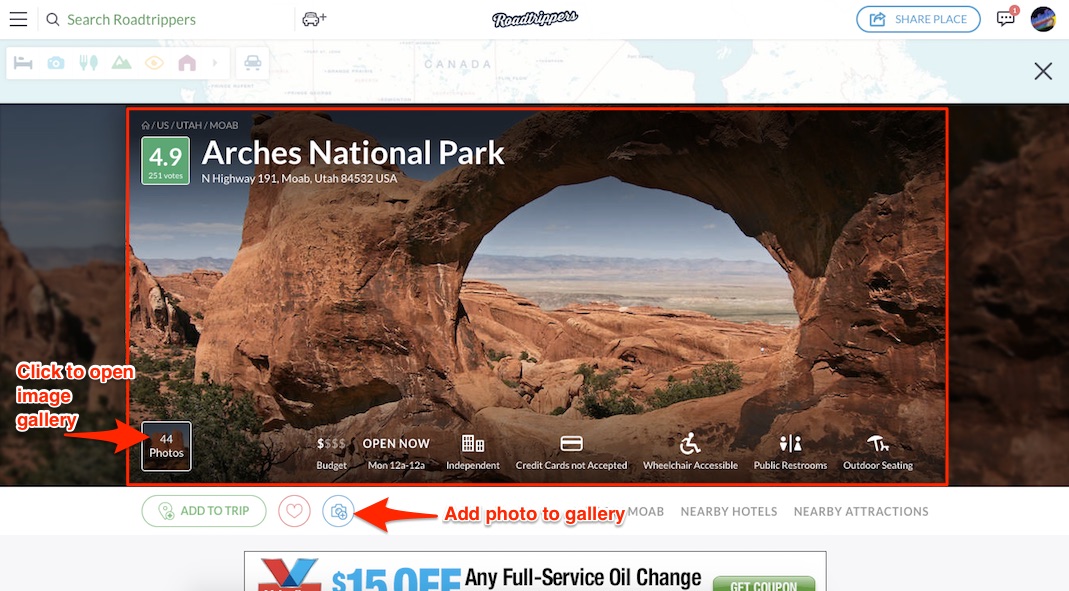Click the add vehicle icon
This screenshot has width=1069, height=591.
click(314, 19)
